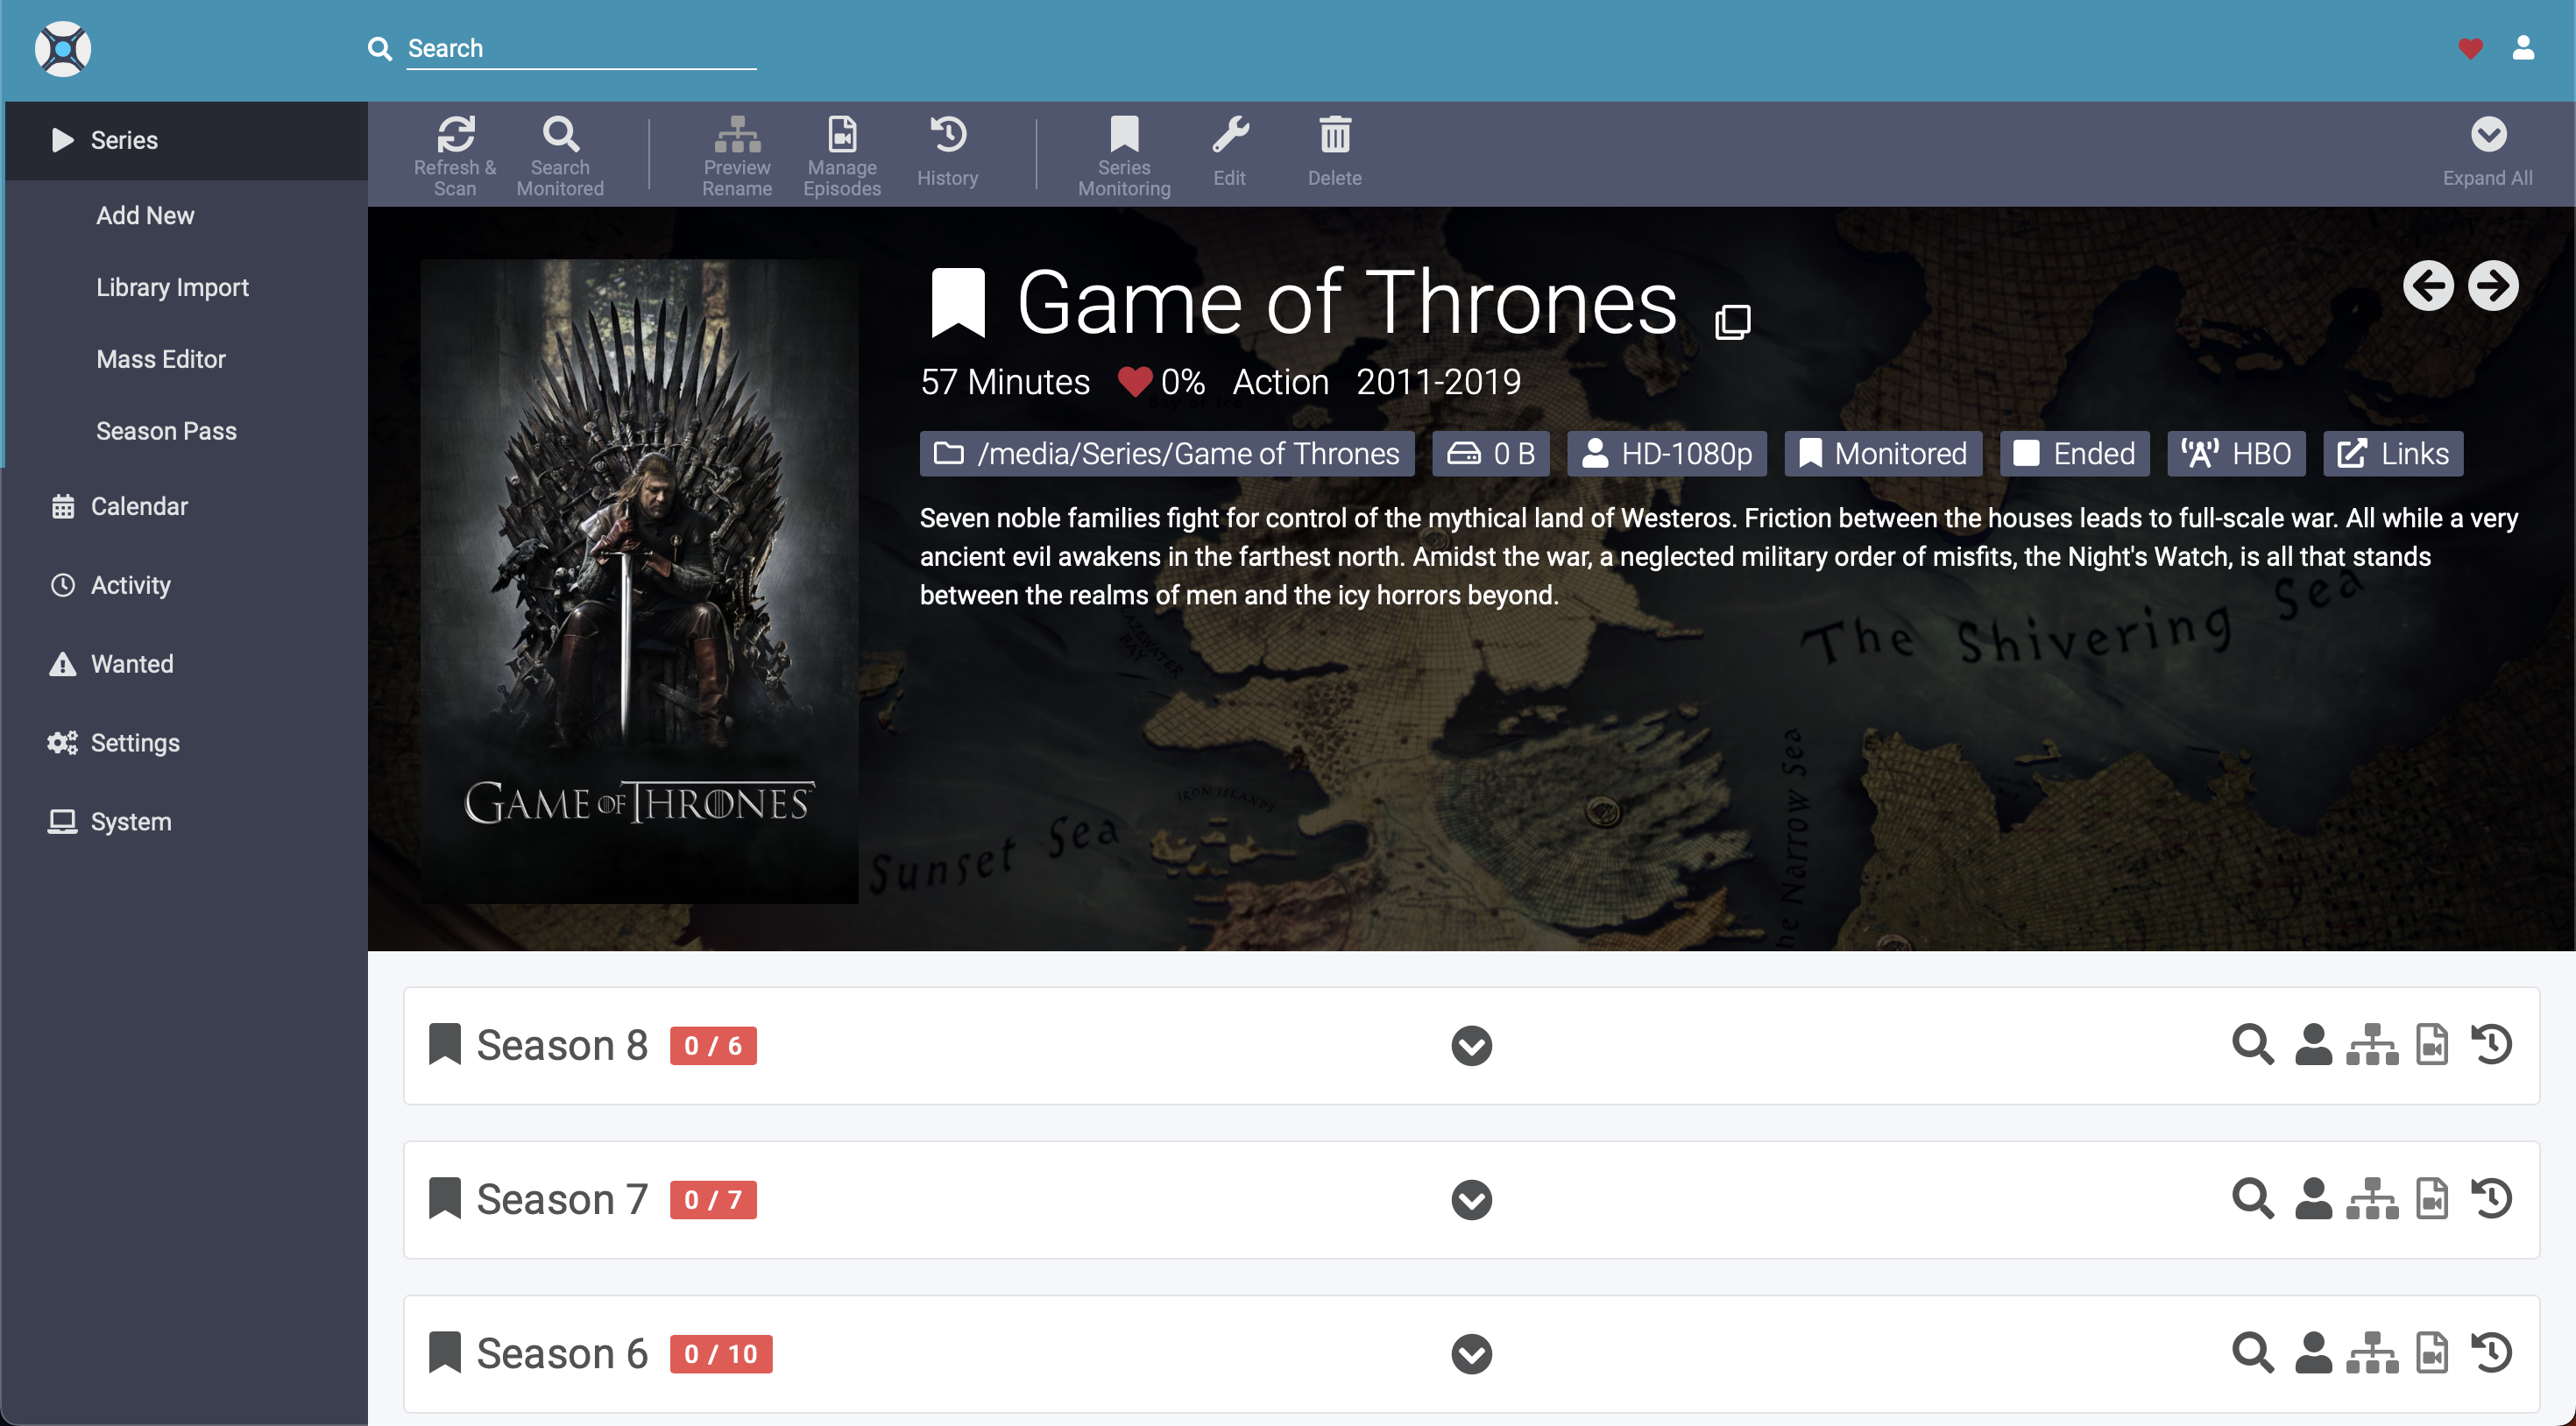The image size is (2576, 1426).
Task: Click the Search input field
Action: (x=581, y=49)
